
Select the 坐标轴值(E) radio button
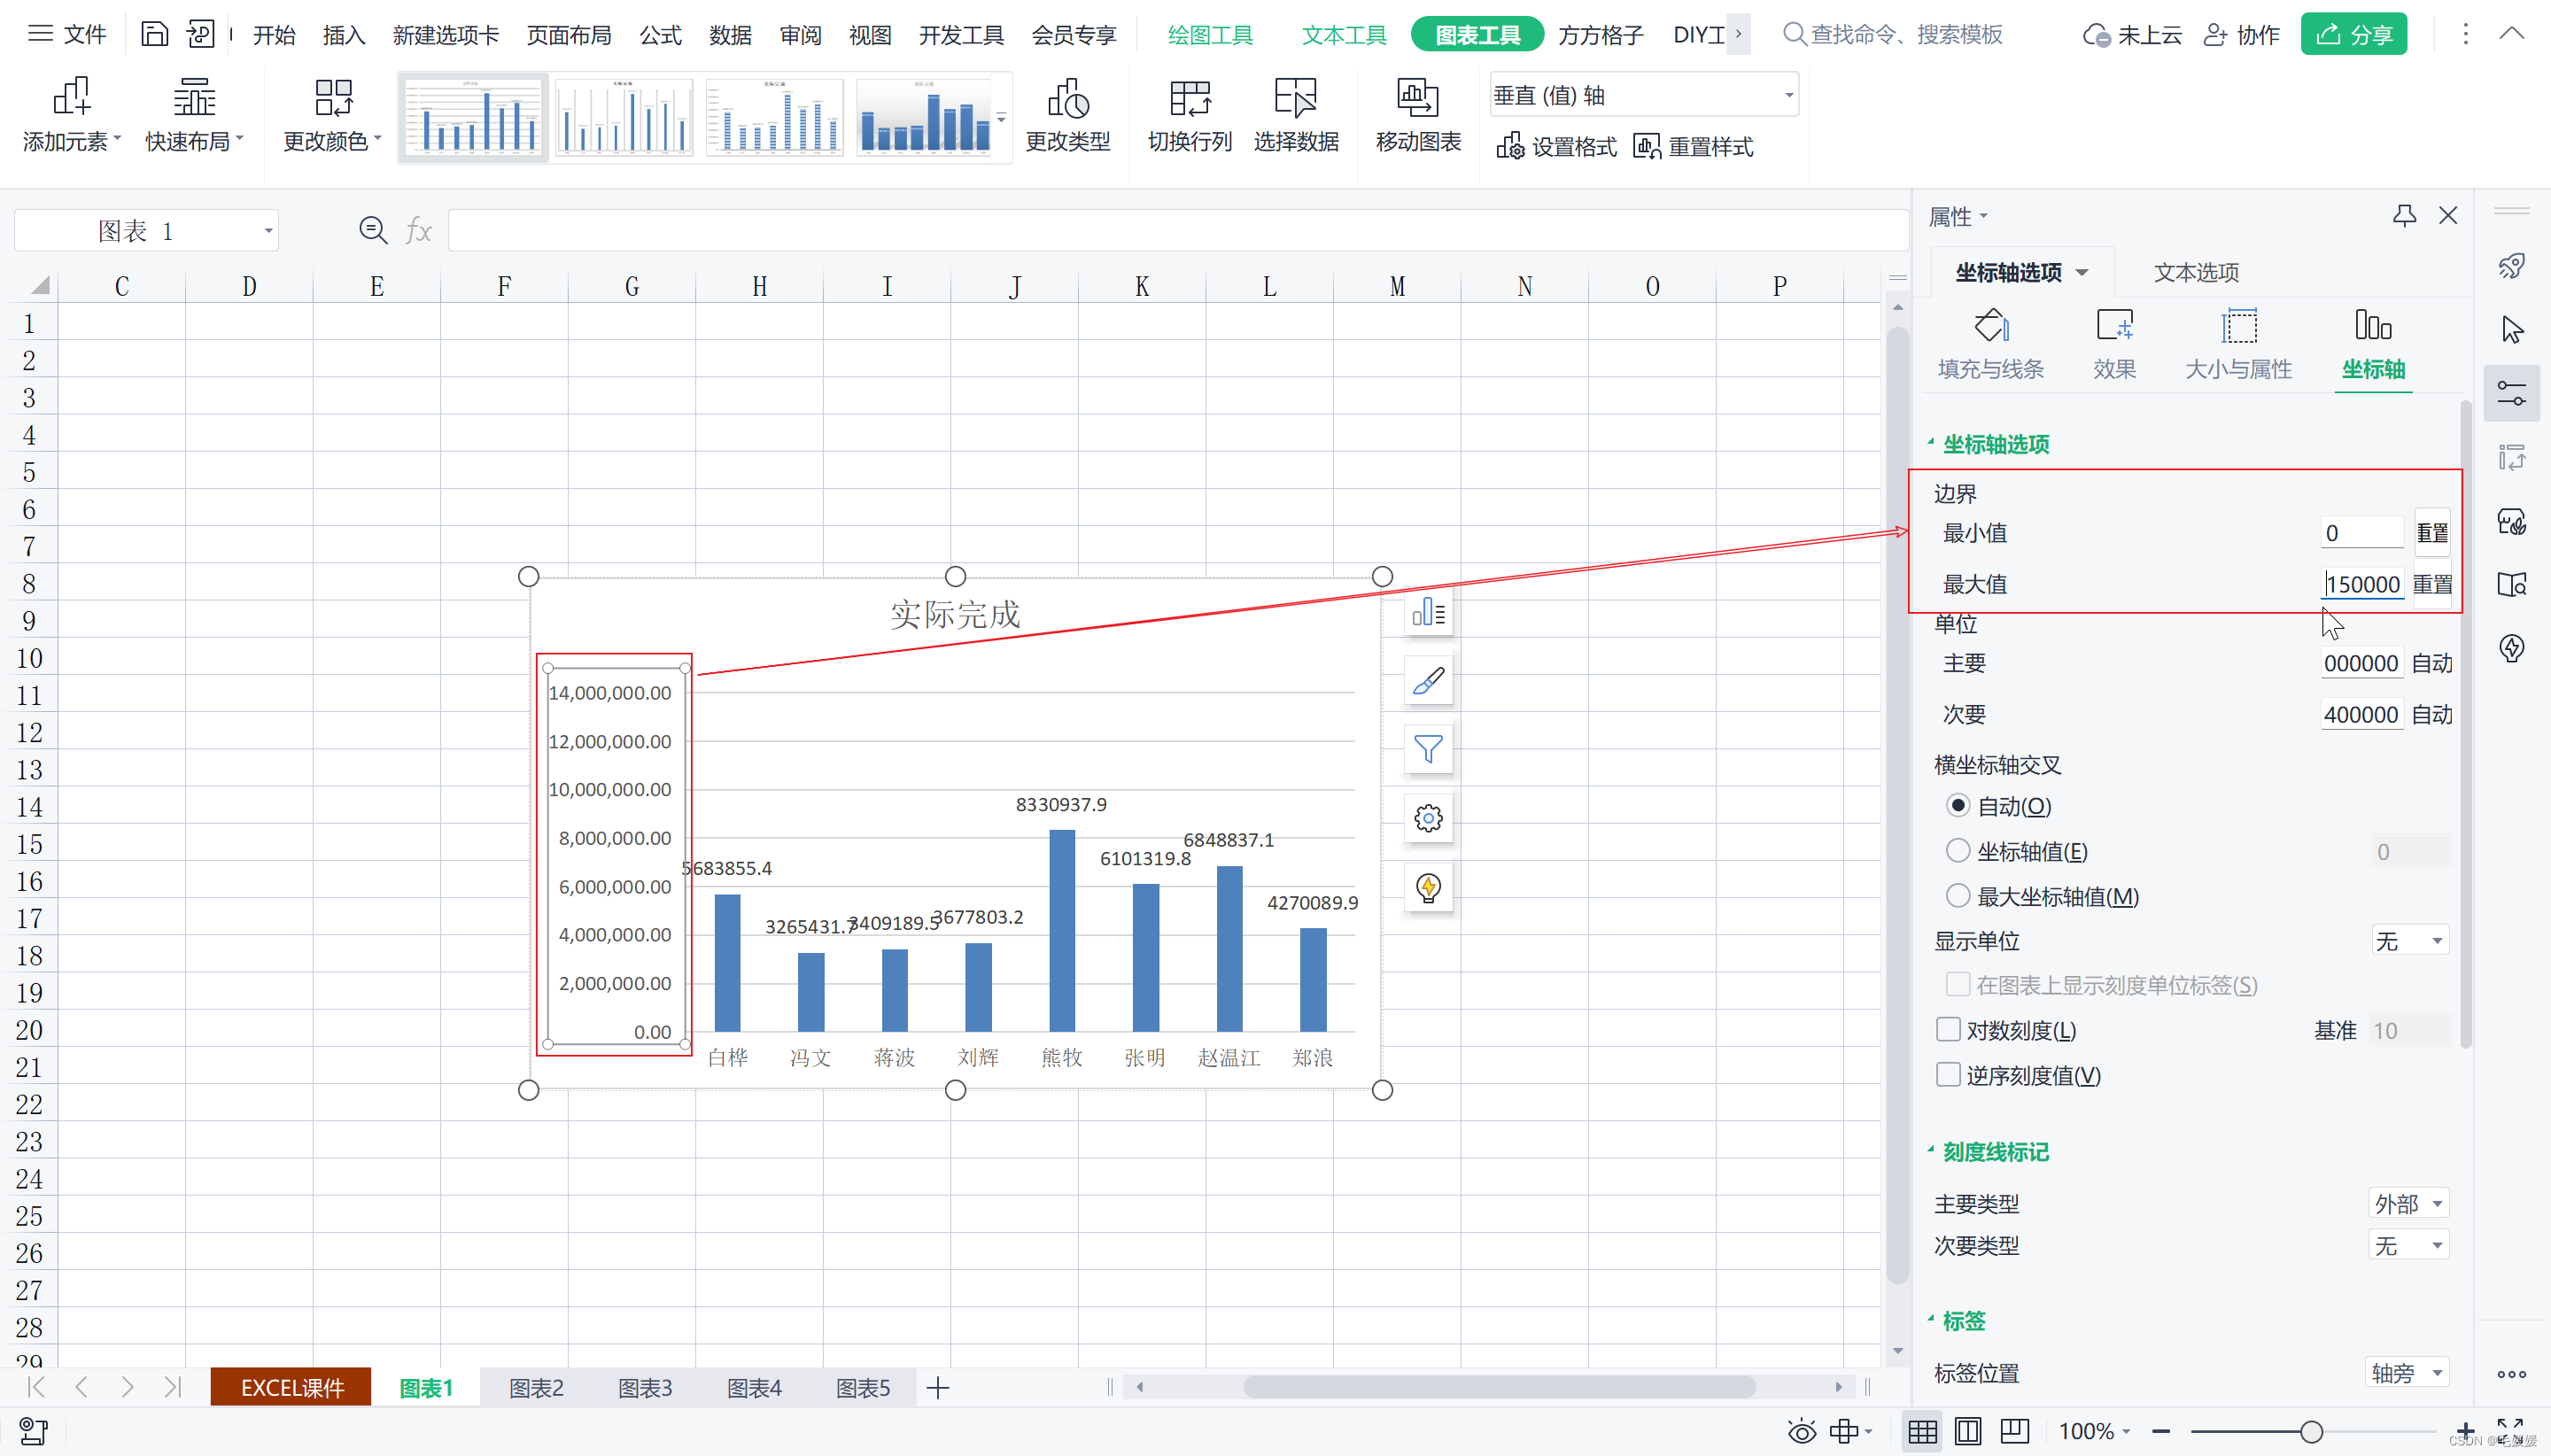click(1957, 850)
